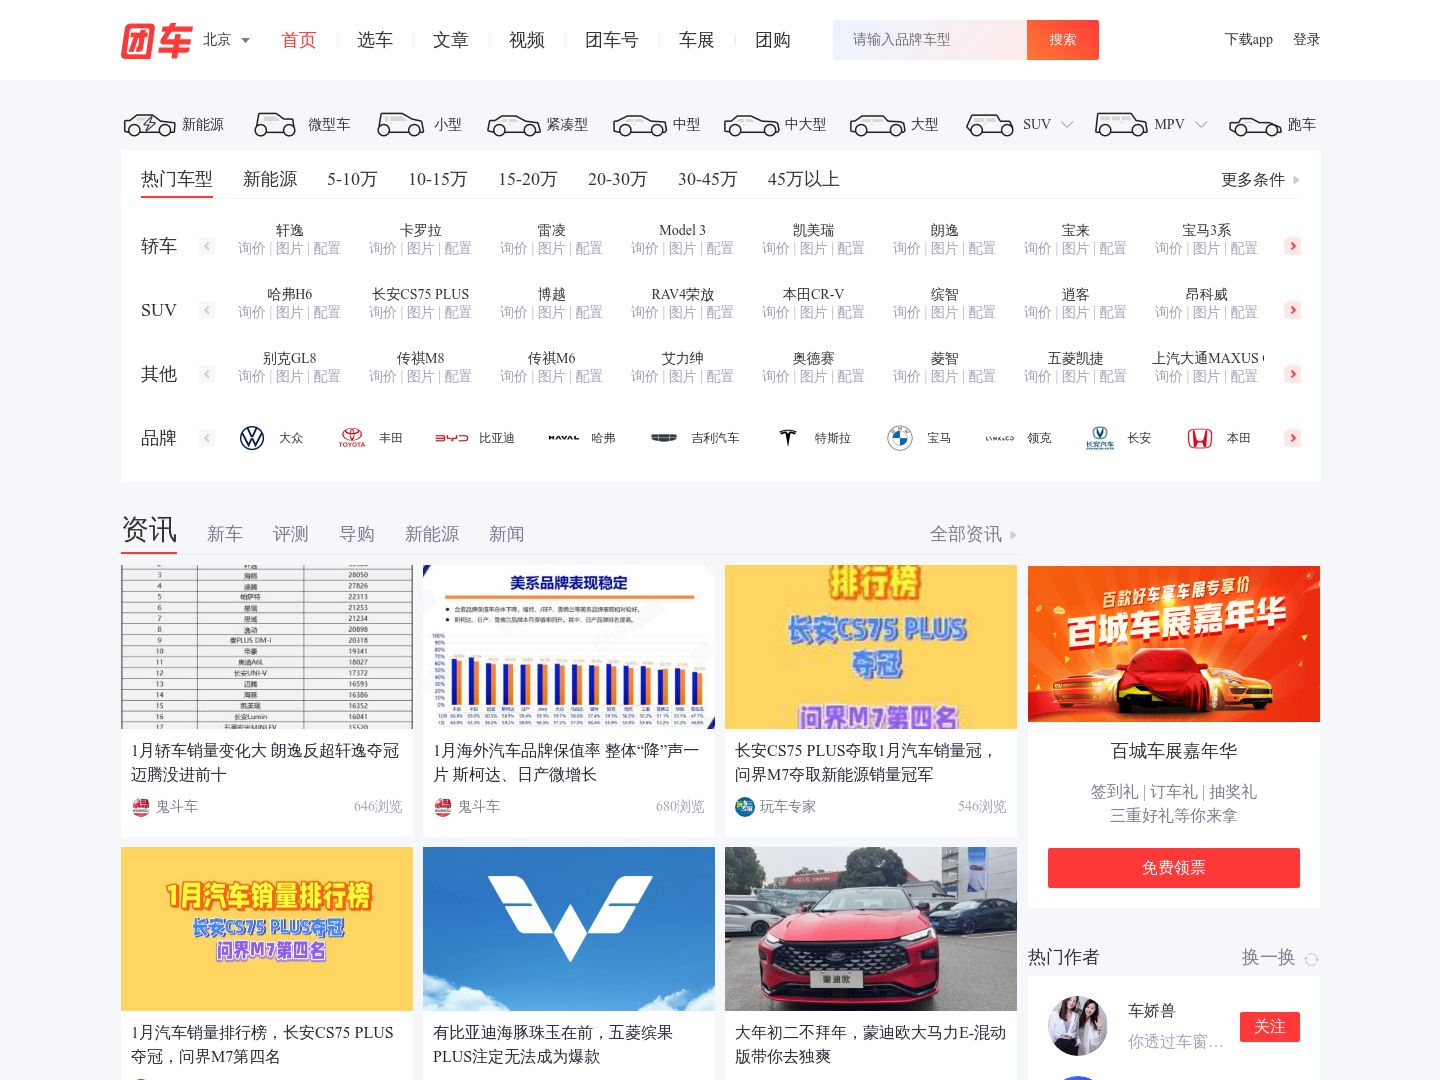Open 车娇兽 author avatar

[1078, 1026]
